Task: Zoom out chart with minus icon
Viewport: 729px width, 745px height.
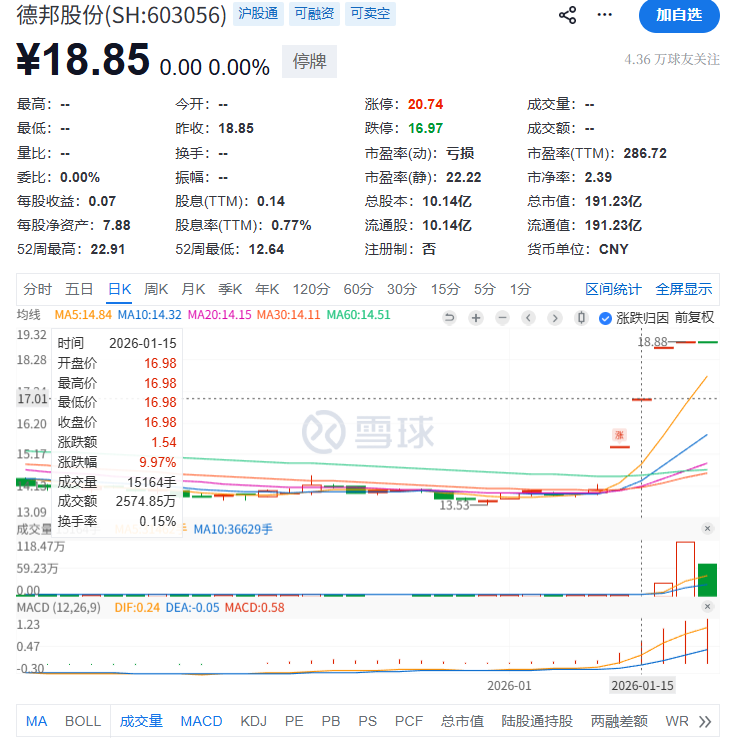Action: coord(502,317)
